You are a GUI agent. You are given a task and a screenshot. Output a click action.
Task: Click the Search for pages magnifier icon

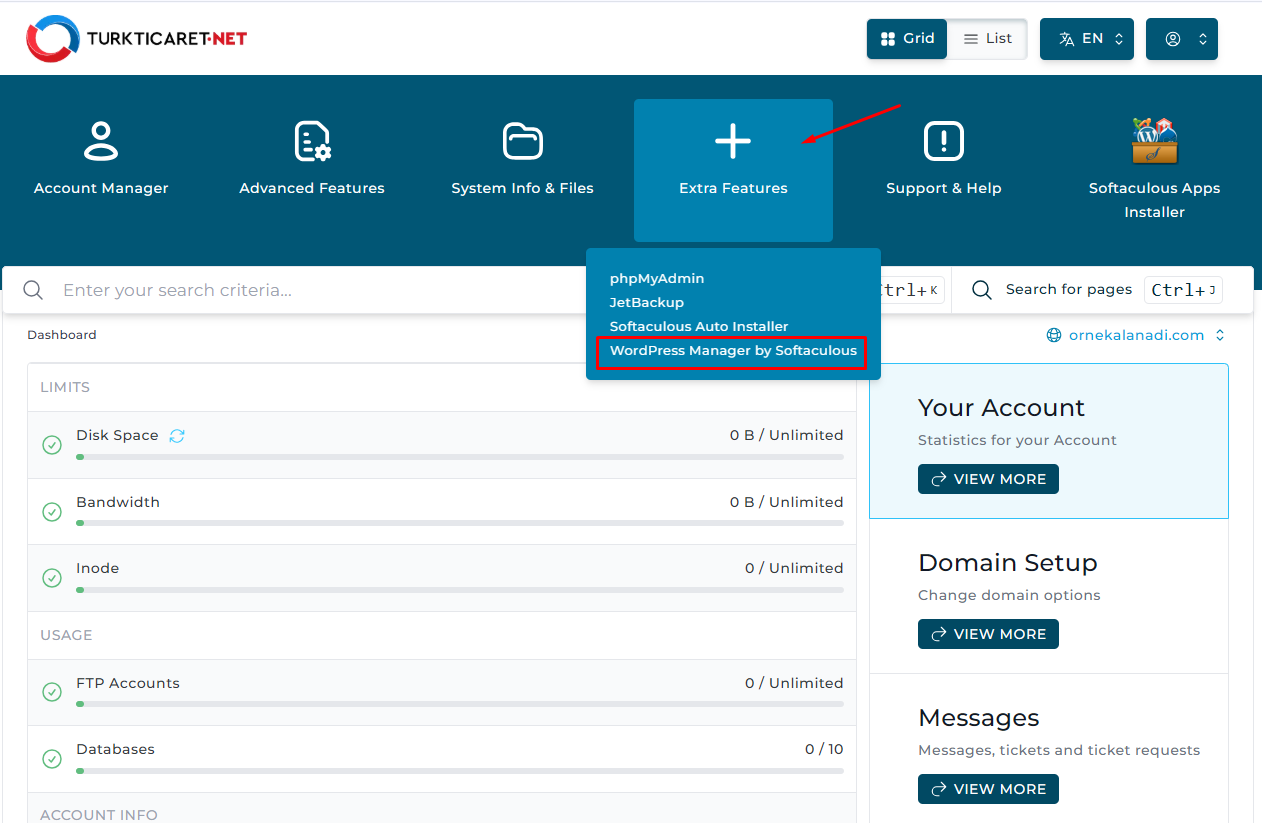[982, 290]
